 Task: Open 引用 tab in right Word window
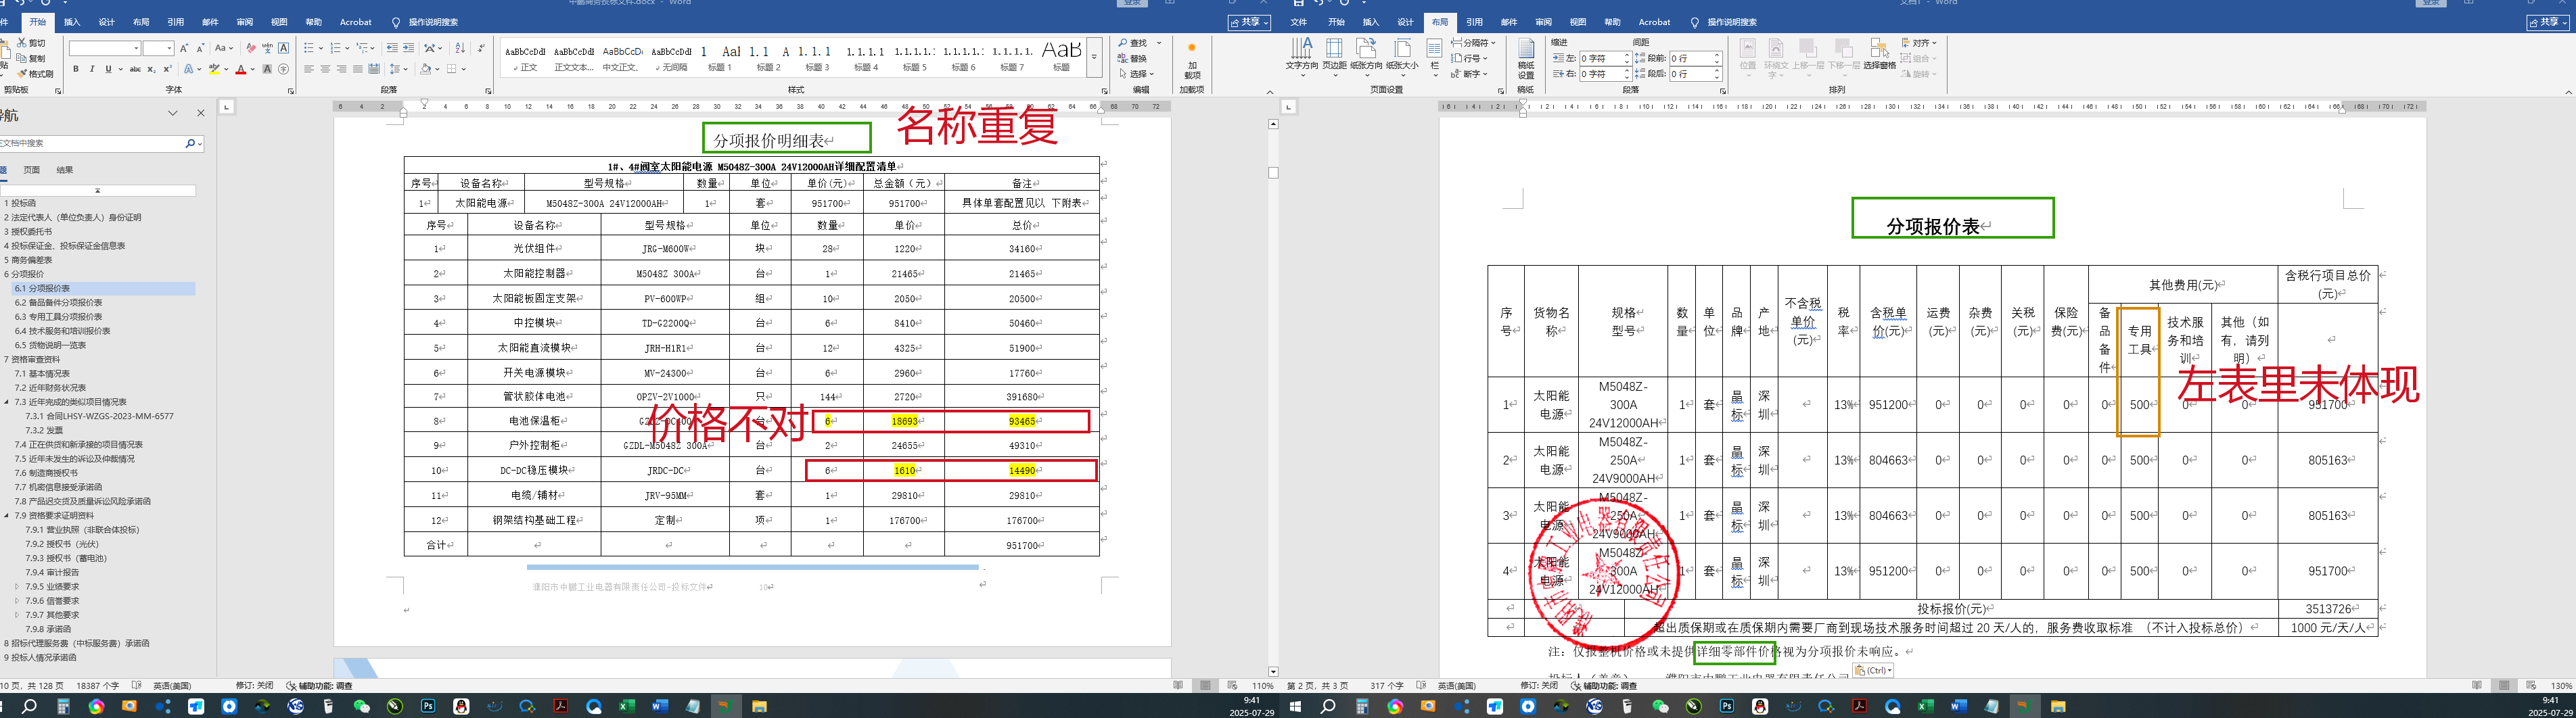click(1475, 22)
